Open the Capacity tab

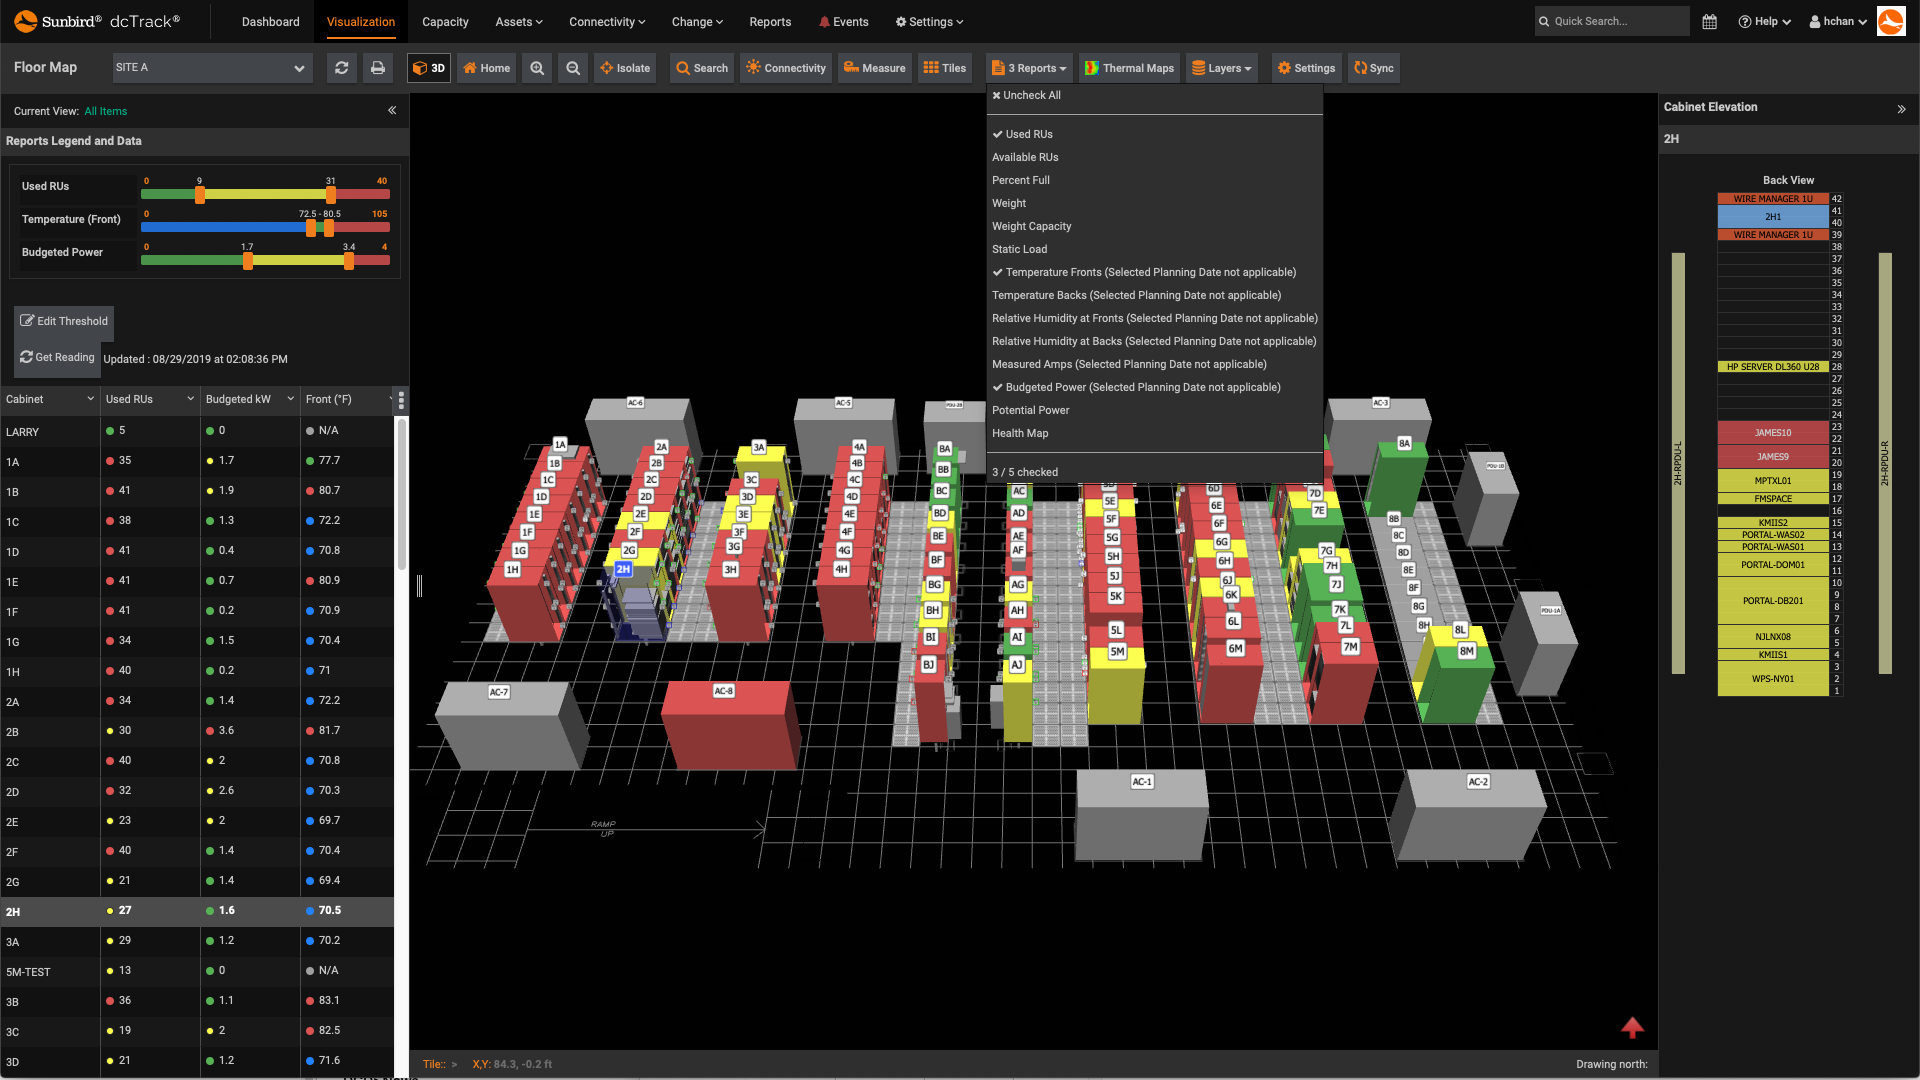445,22
